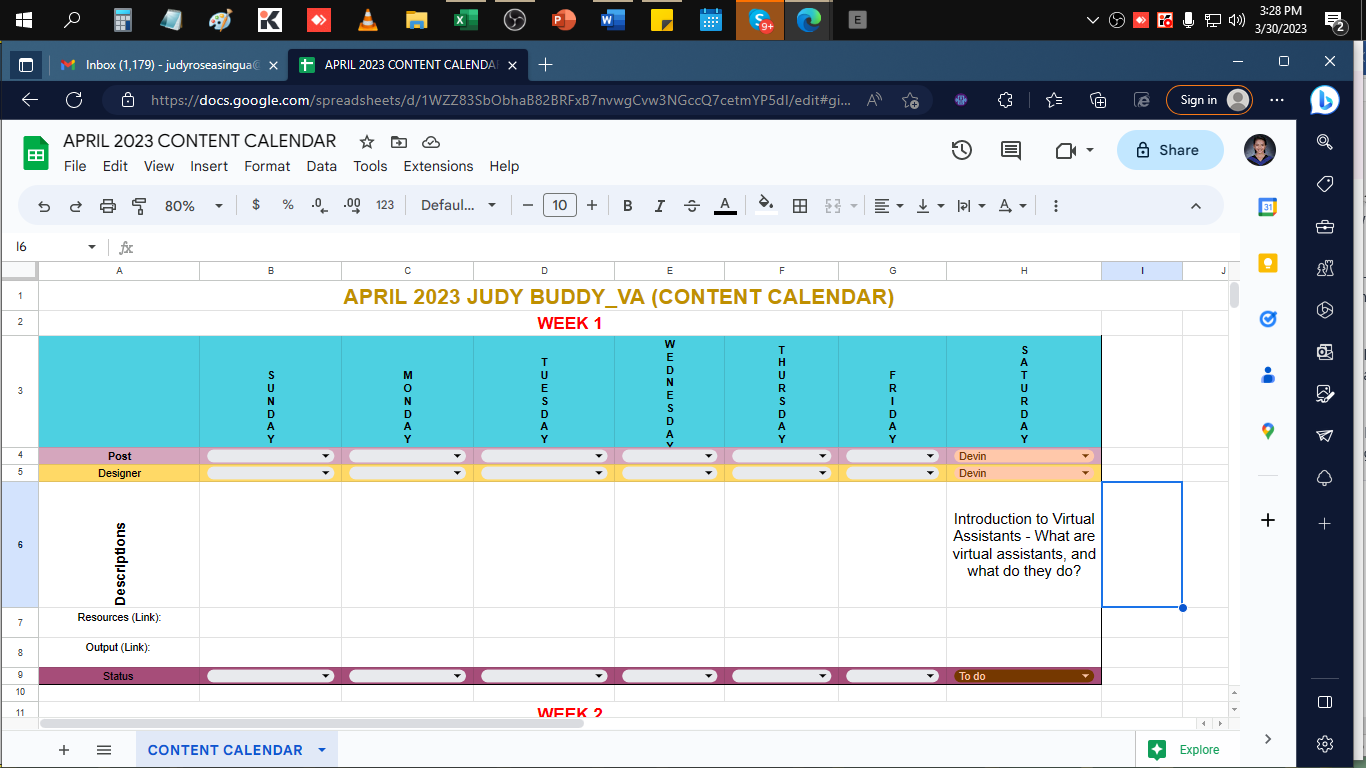Format as currency with dollar icon
Image resolution: width=1366 pixels, height=768 pixels.
(x=256, y=205)
